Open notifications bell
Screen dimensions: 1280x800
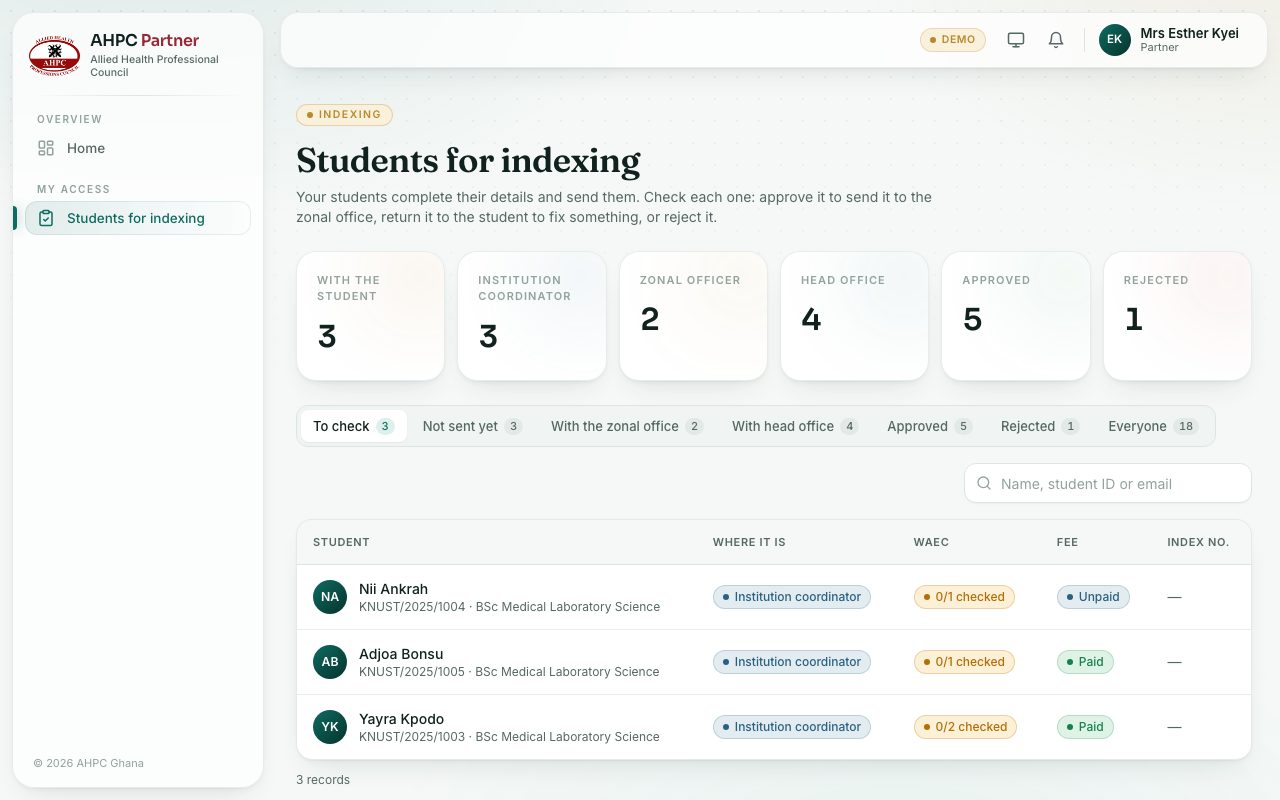coord(1056,40)
